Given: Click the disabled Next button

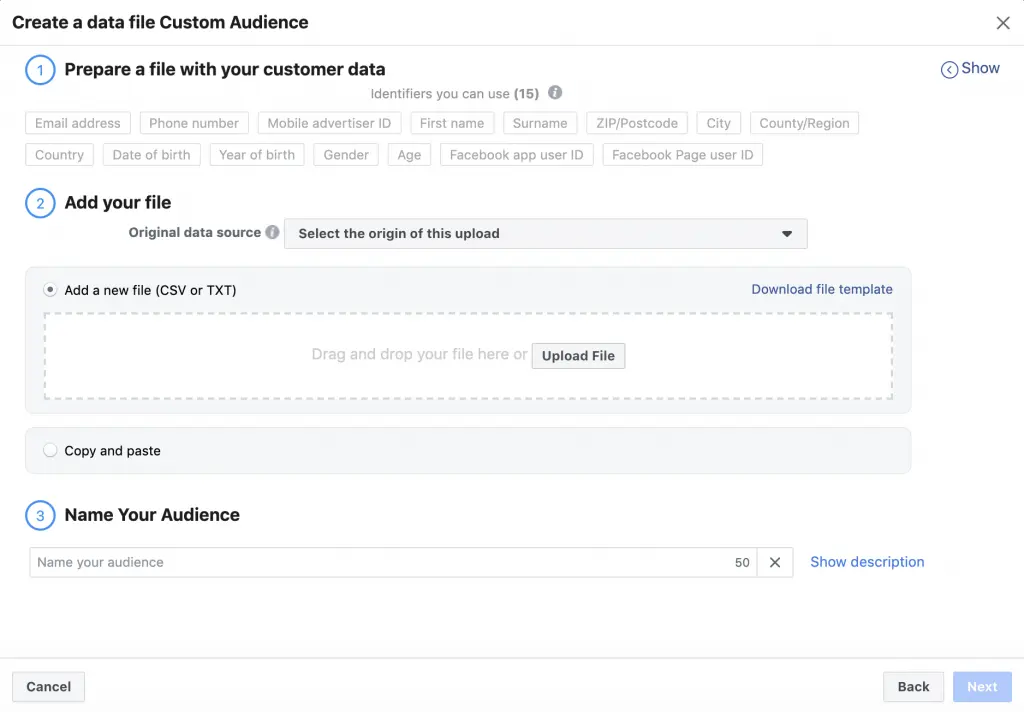Looking at the screenshot, I should [981, 686].
